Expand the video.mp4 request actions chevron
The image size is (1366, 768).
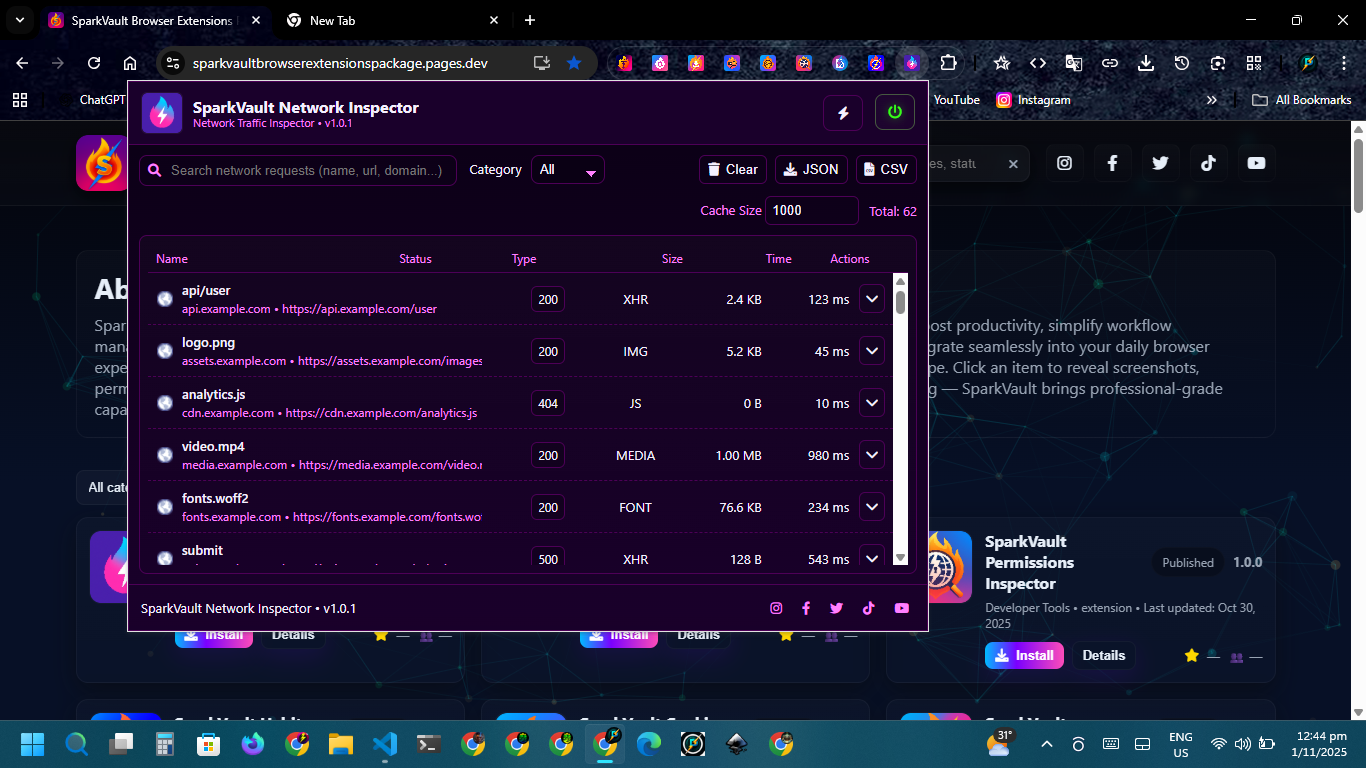pos(872,455)
